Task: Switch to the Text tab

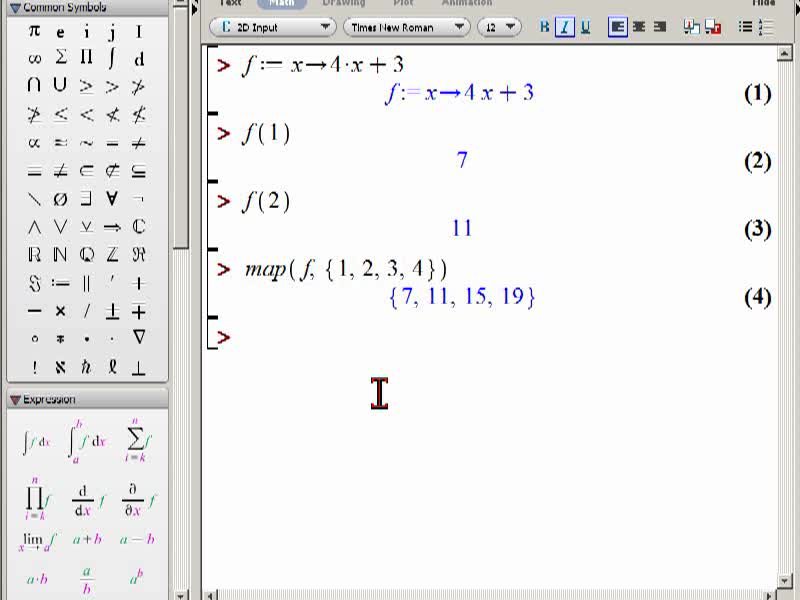Action: [230, 3]
